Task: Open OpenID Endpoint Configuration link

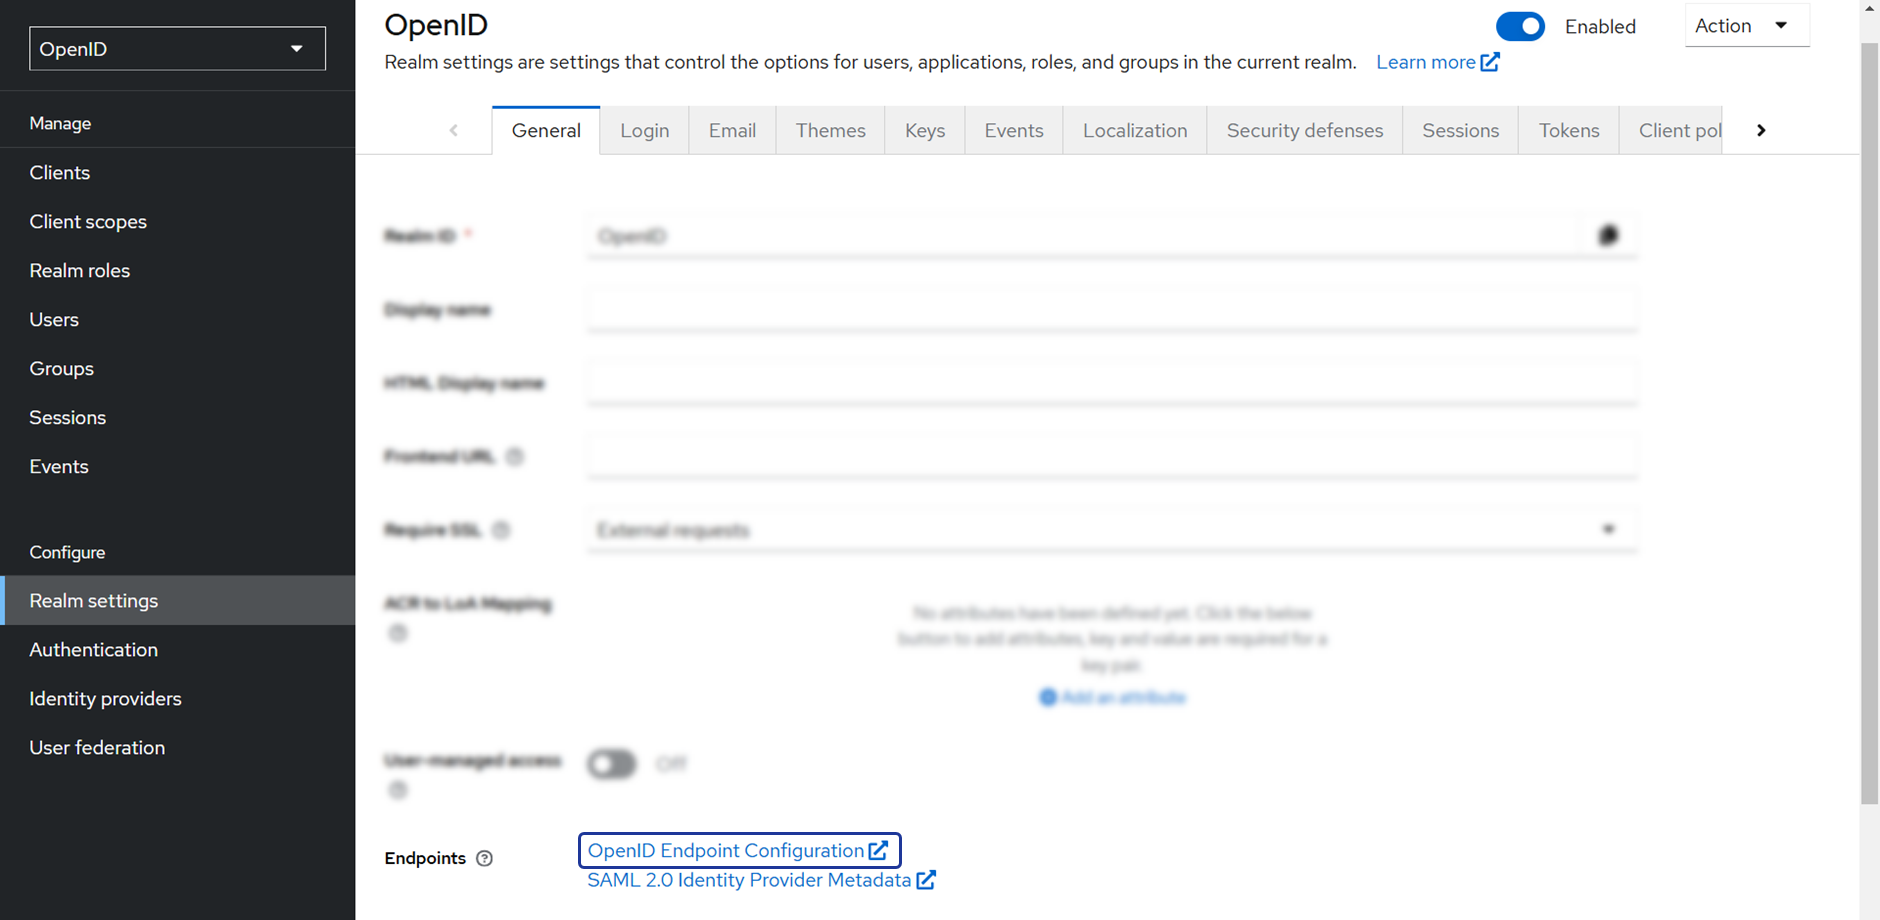Action: tap(739, 850)
